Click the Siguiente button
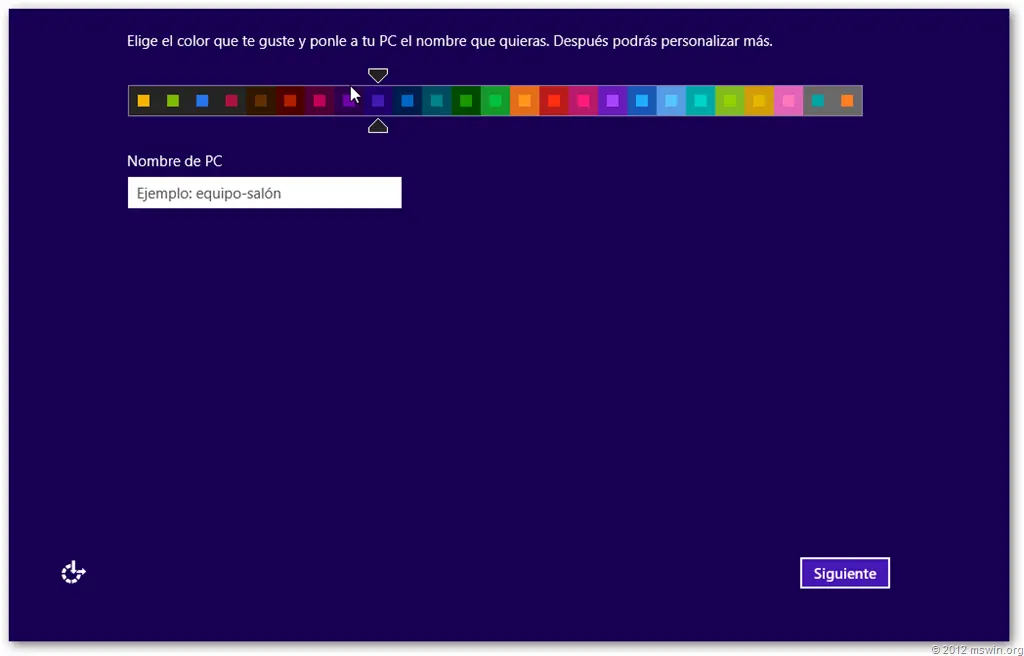Screen dimensions: 1024x656 pyautogui.click(x=844, y=573)
